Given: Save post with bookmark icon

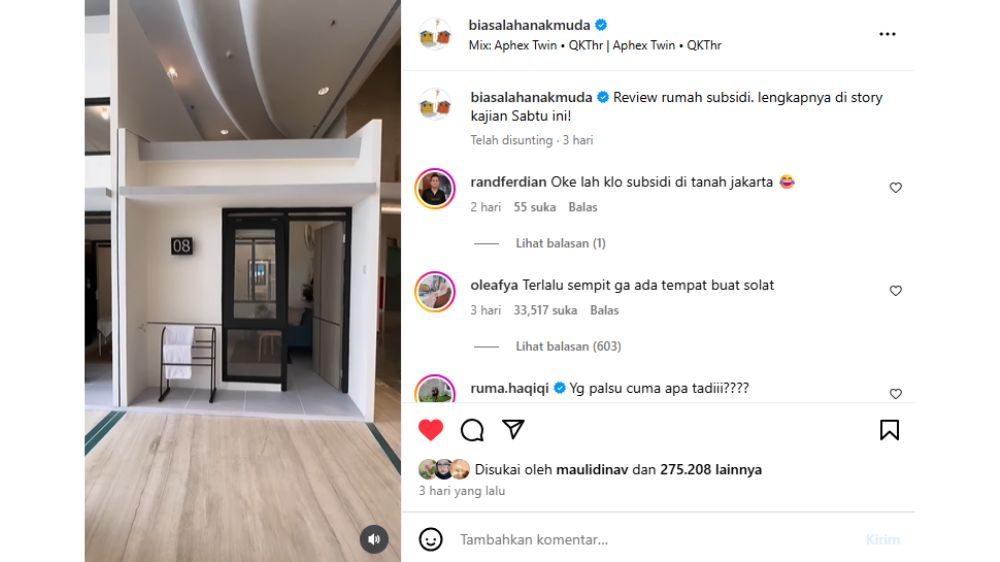Looking at the screenshot, I should tap(889, 430).
